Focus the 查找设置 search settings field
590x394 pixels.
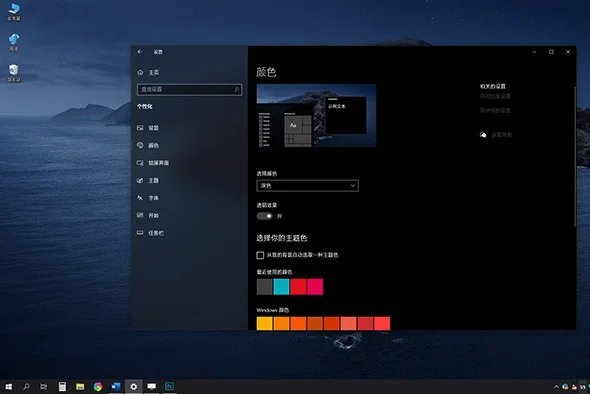click(x=190, y=90)
